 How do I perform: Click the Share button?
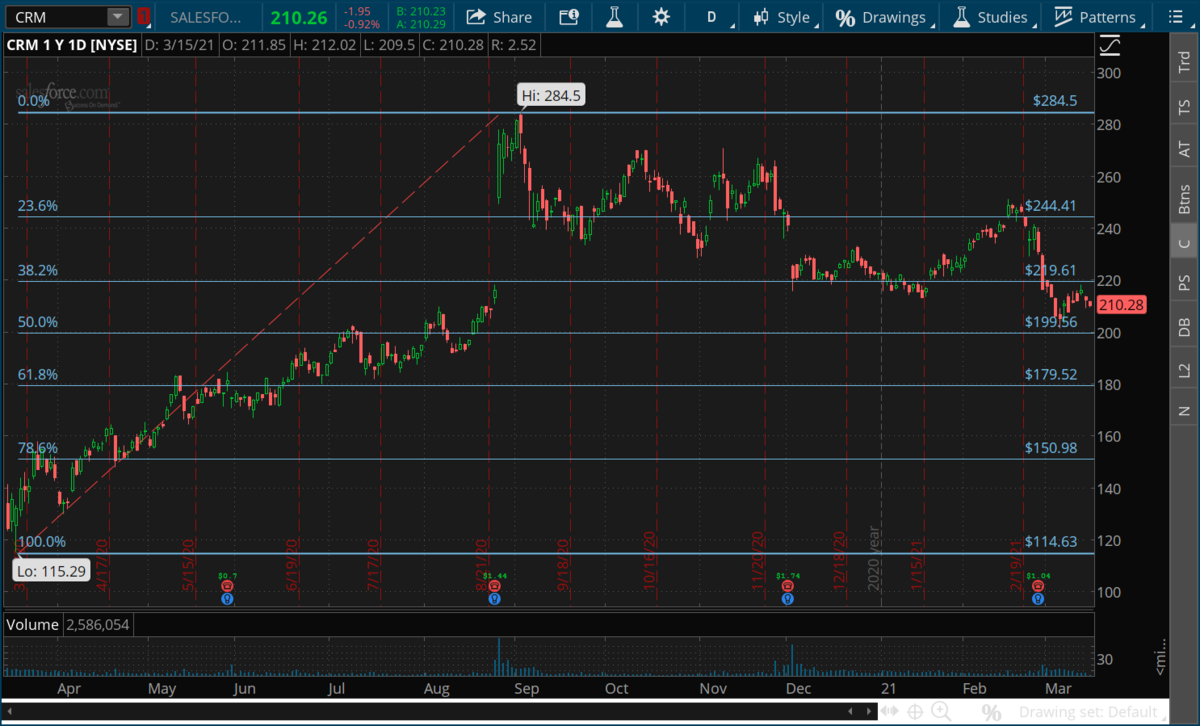click(498, 17)
